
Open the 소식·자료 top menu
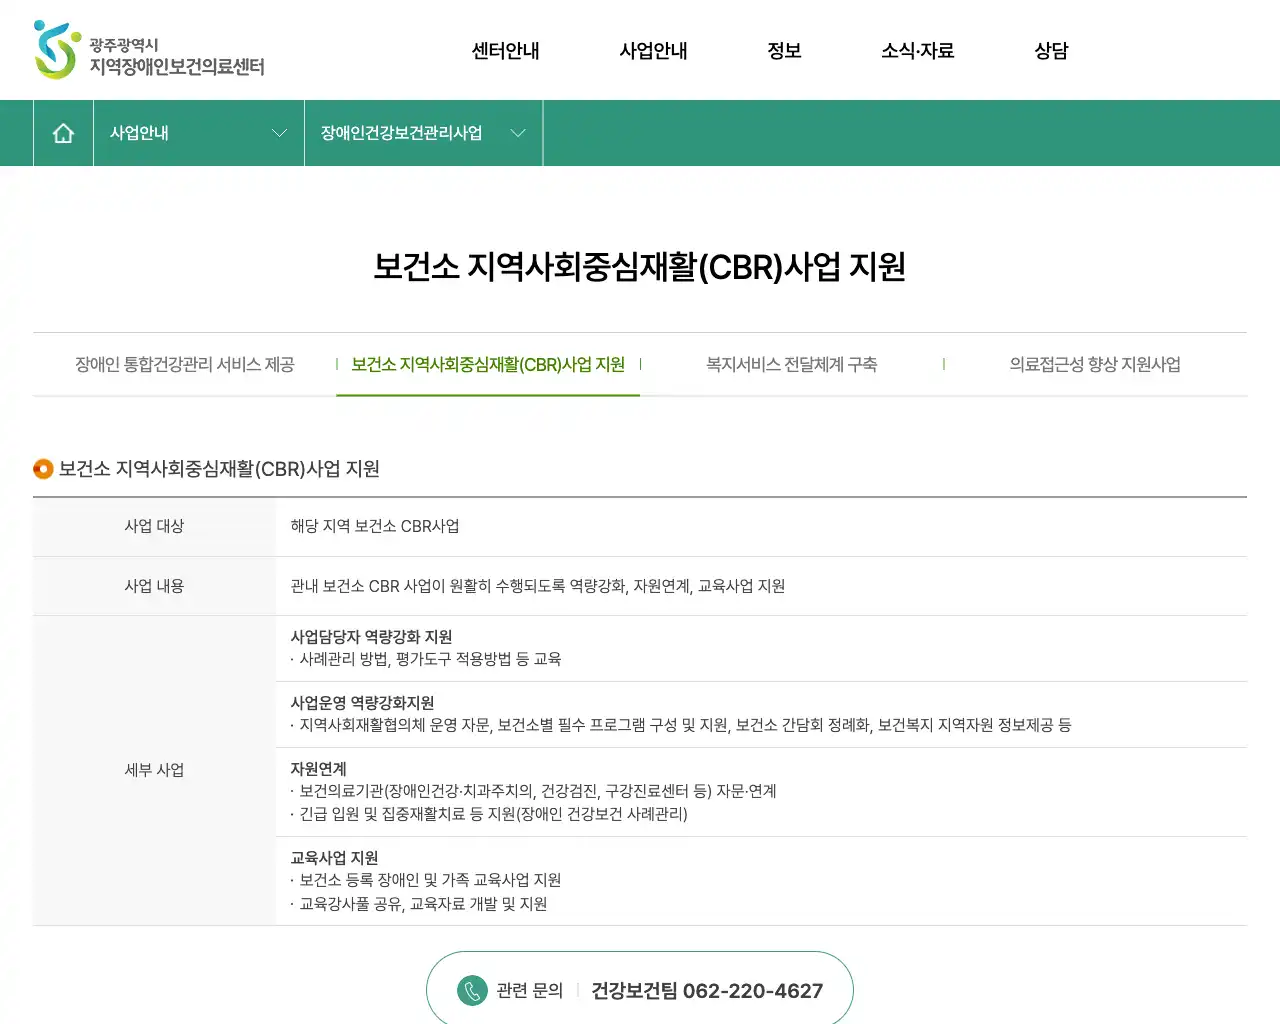click(x=917, y=51)
